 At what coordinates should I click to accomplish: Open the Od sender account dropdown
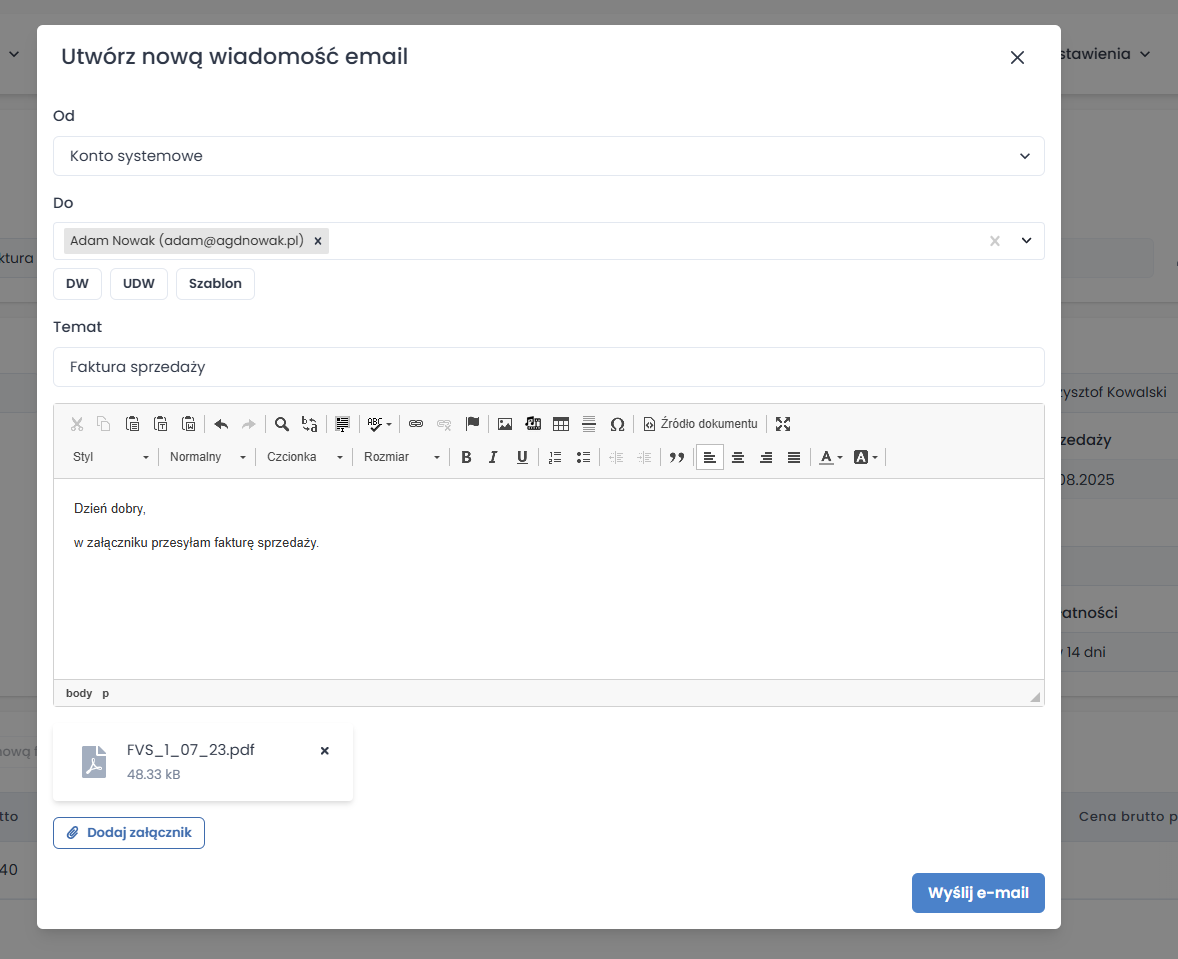pyautogui.click(x=548, y=156)
